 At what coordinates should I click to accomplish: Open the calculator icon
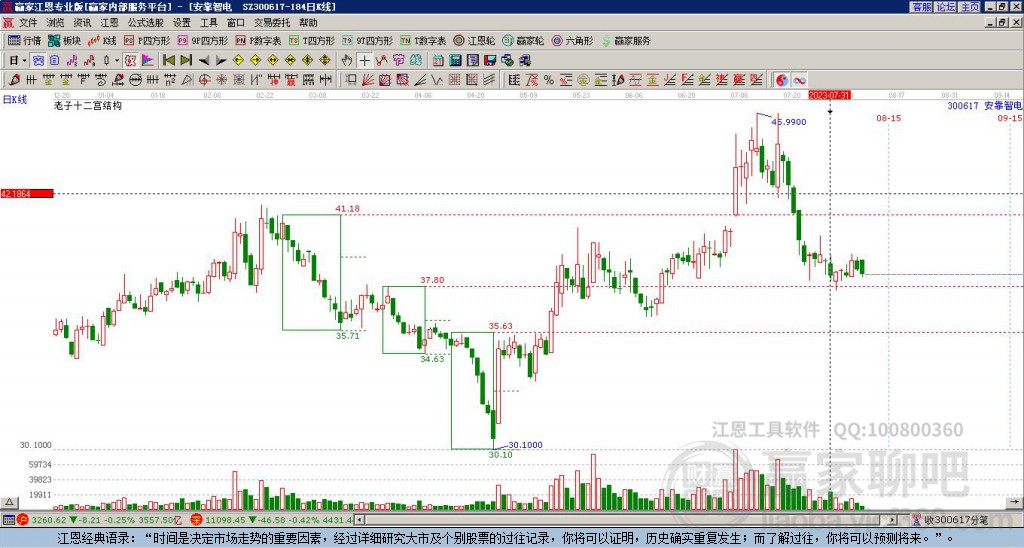[x=456, y=61]
